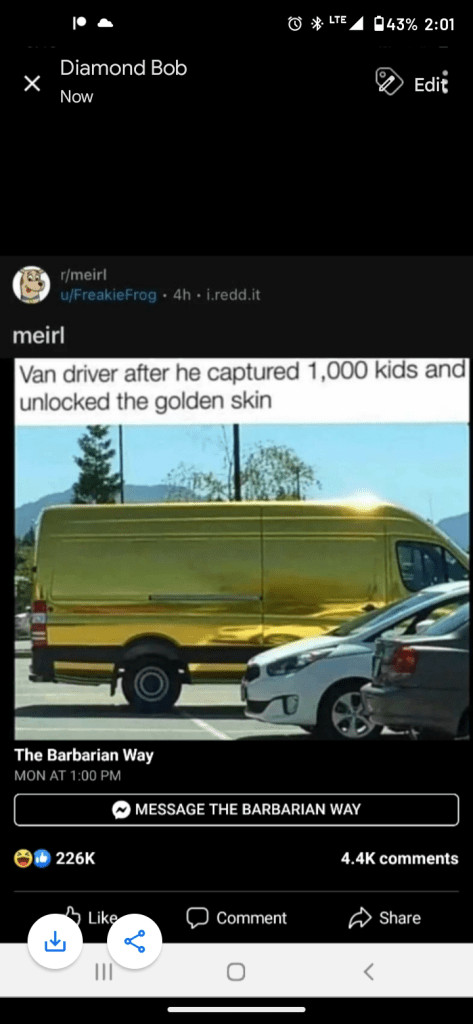Open the 4.4K comments link
The width and height of the screenshot is (473, 1024).
point(400,858)
